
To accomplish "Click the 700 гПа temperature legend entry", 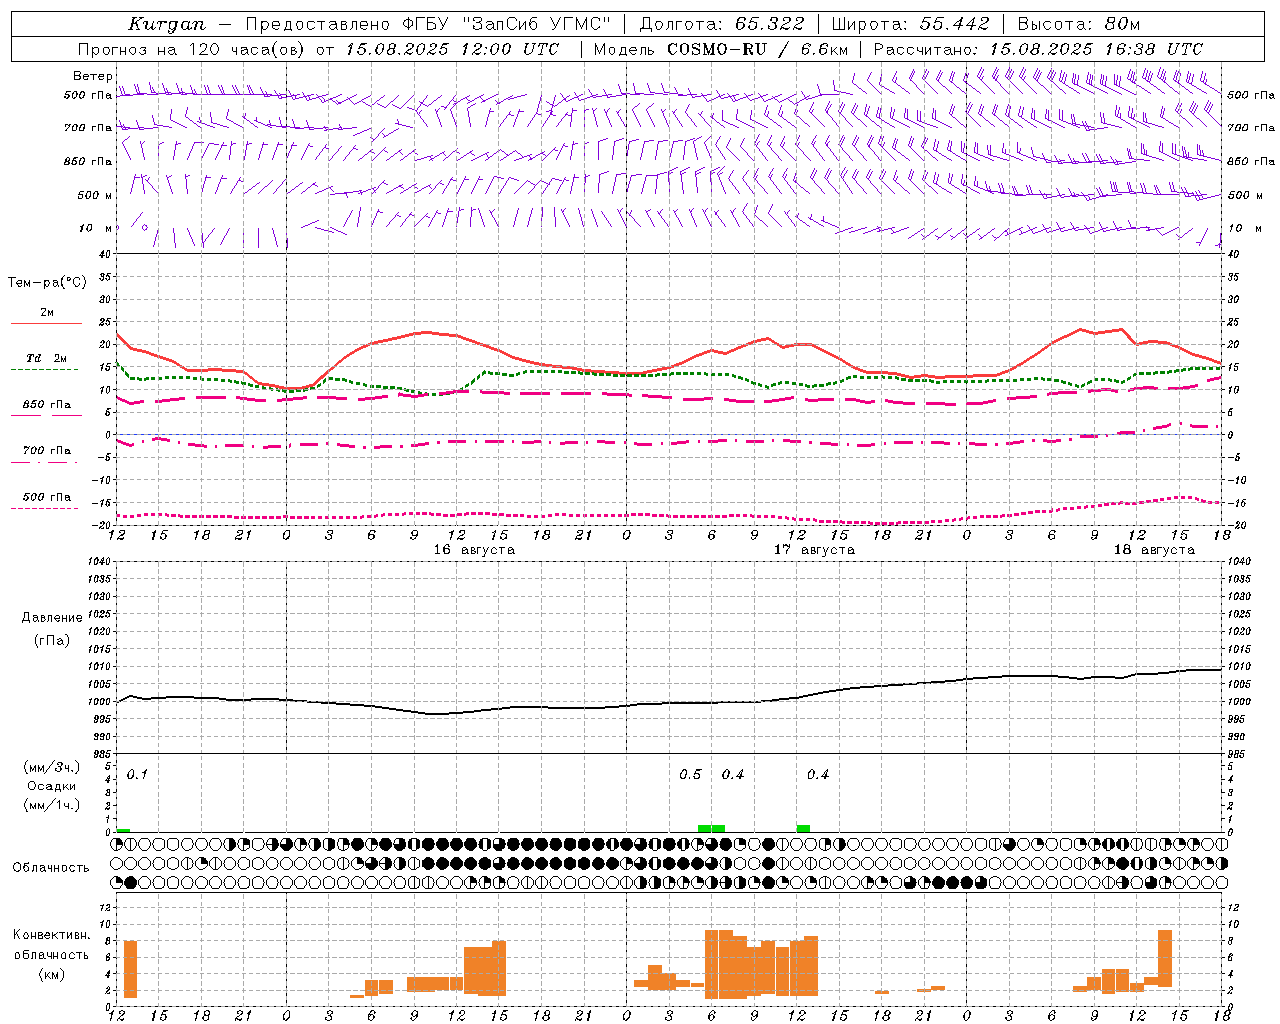I will pos(46,451).
